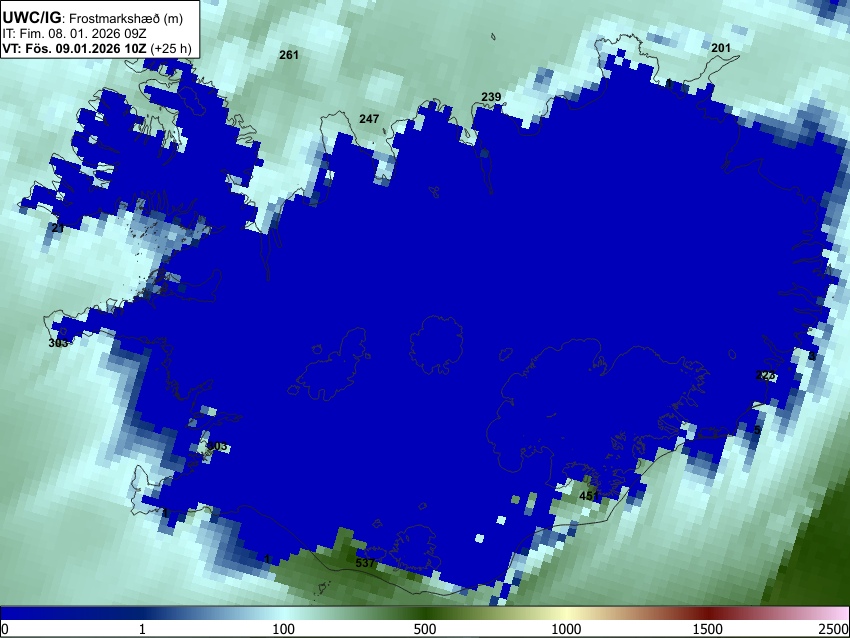Click the 1500 label on the color scale

tap(708, 629)
